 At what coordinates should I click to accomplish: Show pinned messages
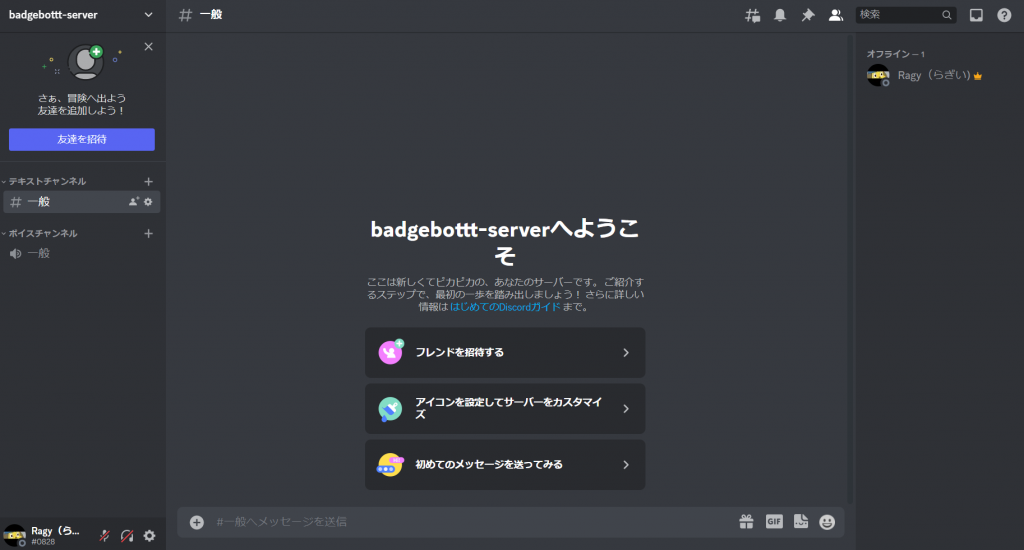pyautogui.click(x=808, y=15)
